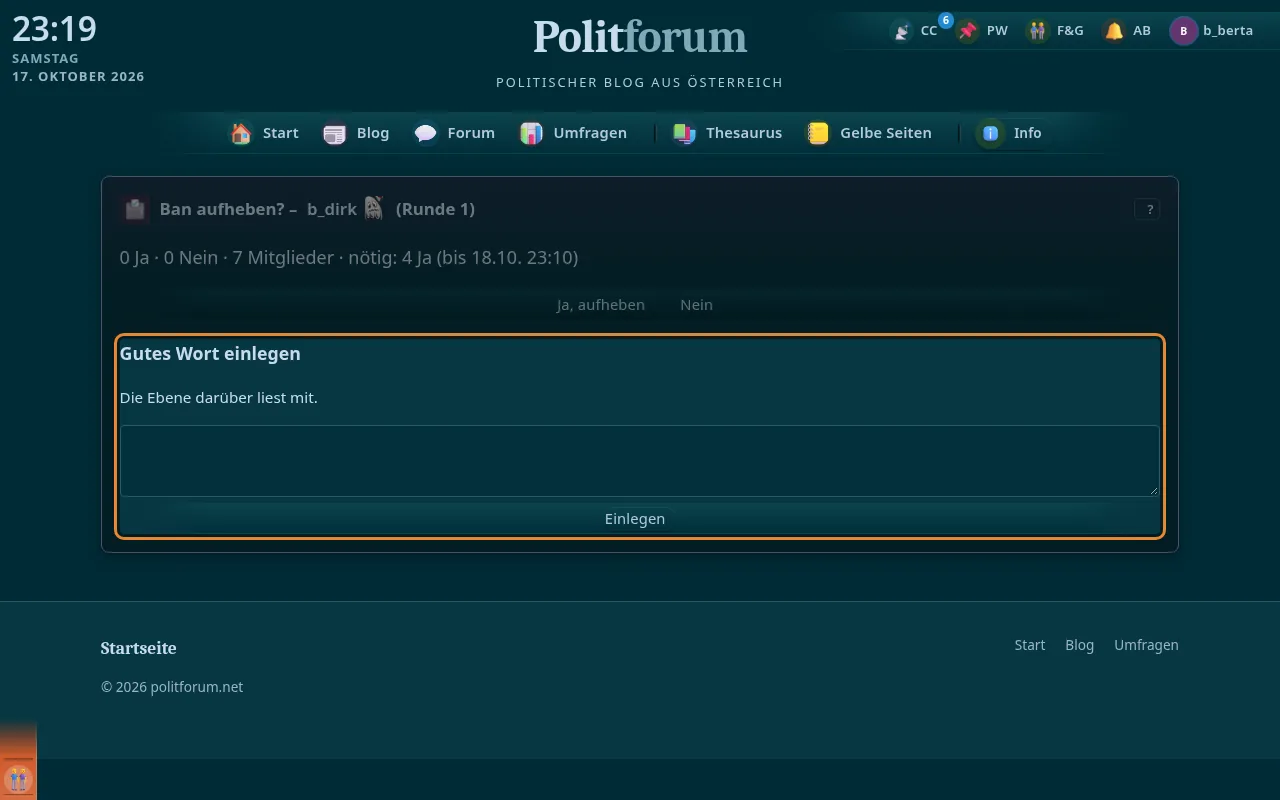Click the orange people icon at bottom-left corner

tap(17, 778)
